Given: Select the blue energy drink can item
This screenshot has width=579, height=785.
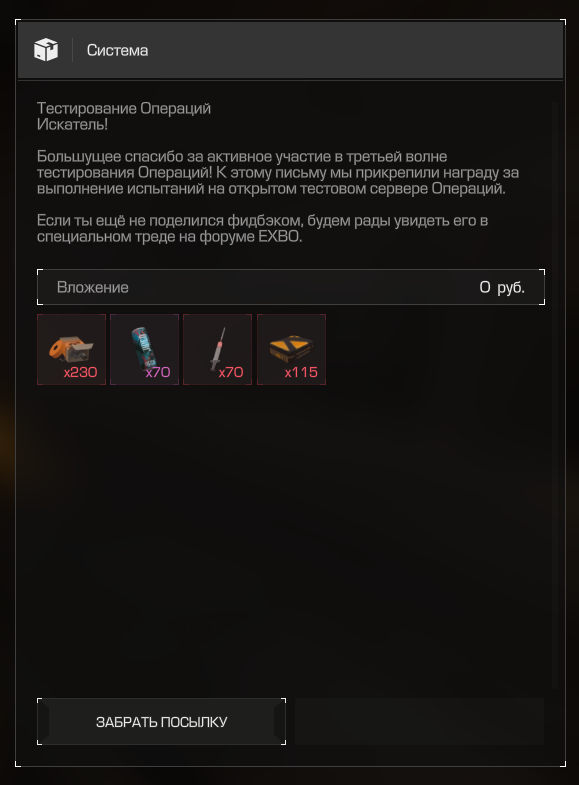Looking at the screenshot, I should point(145,349).
